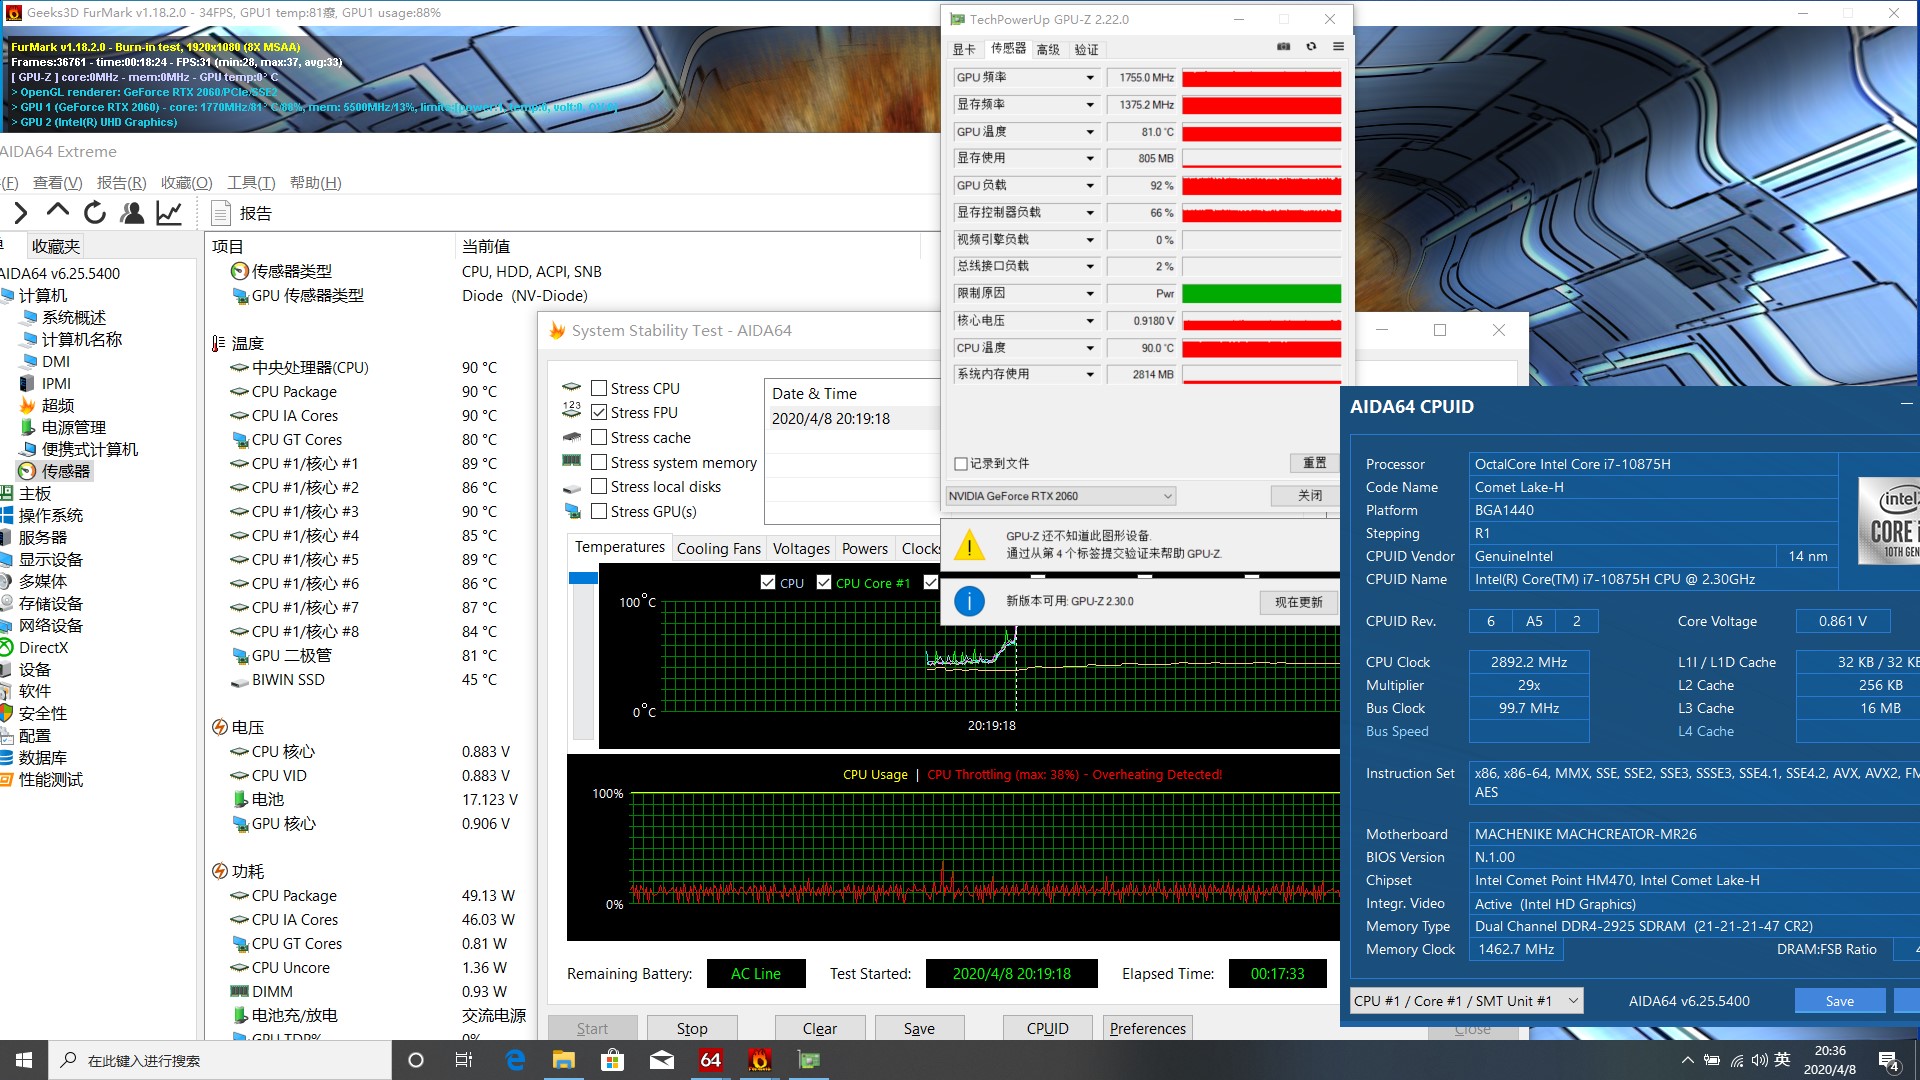Image resolution: width=1920 pixels, height=1080 pixels.
Task: Click AIDA64 forward arrow toolbar icon
Action: click(x=21, y=212)
